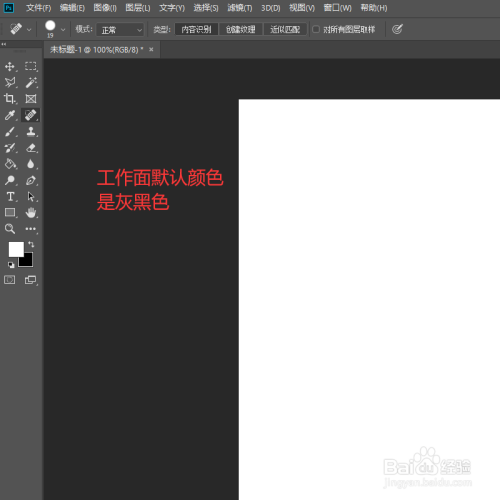This screenshot has width=500, height=500.
Task: Select the Horizontal Type tool
Action: point(10,197)
